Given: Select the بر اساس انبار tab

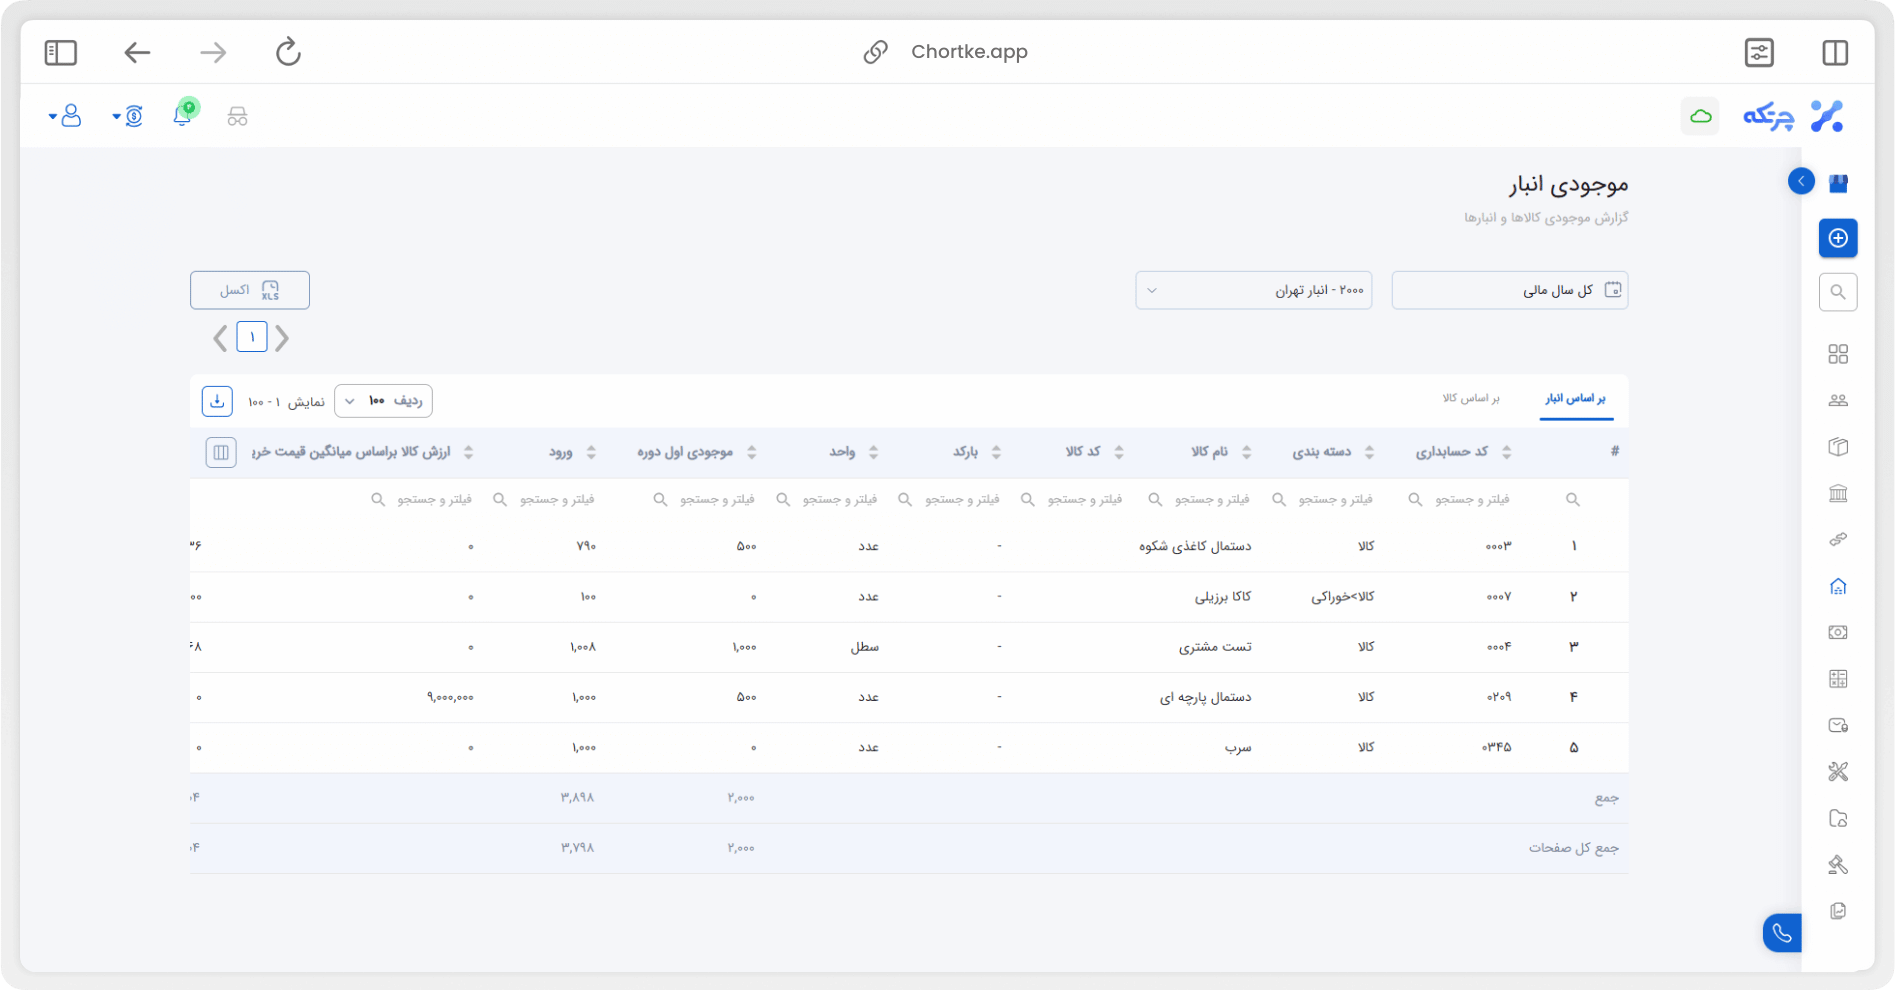Looking at the screenshot, I should (x=1575, y=398).
